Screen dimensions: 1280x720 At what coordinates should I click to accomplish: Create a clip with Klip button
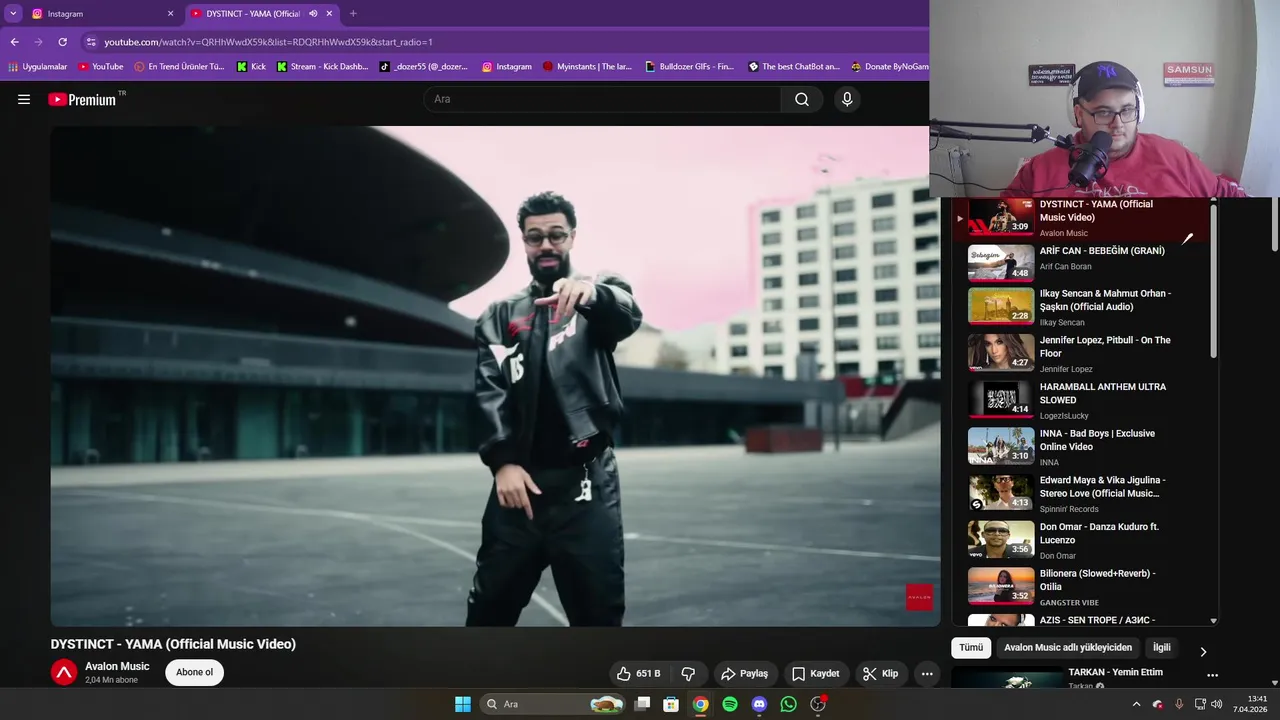point(880,674)
